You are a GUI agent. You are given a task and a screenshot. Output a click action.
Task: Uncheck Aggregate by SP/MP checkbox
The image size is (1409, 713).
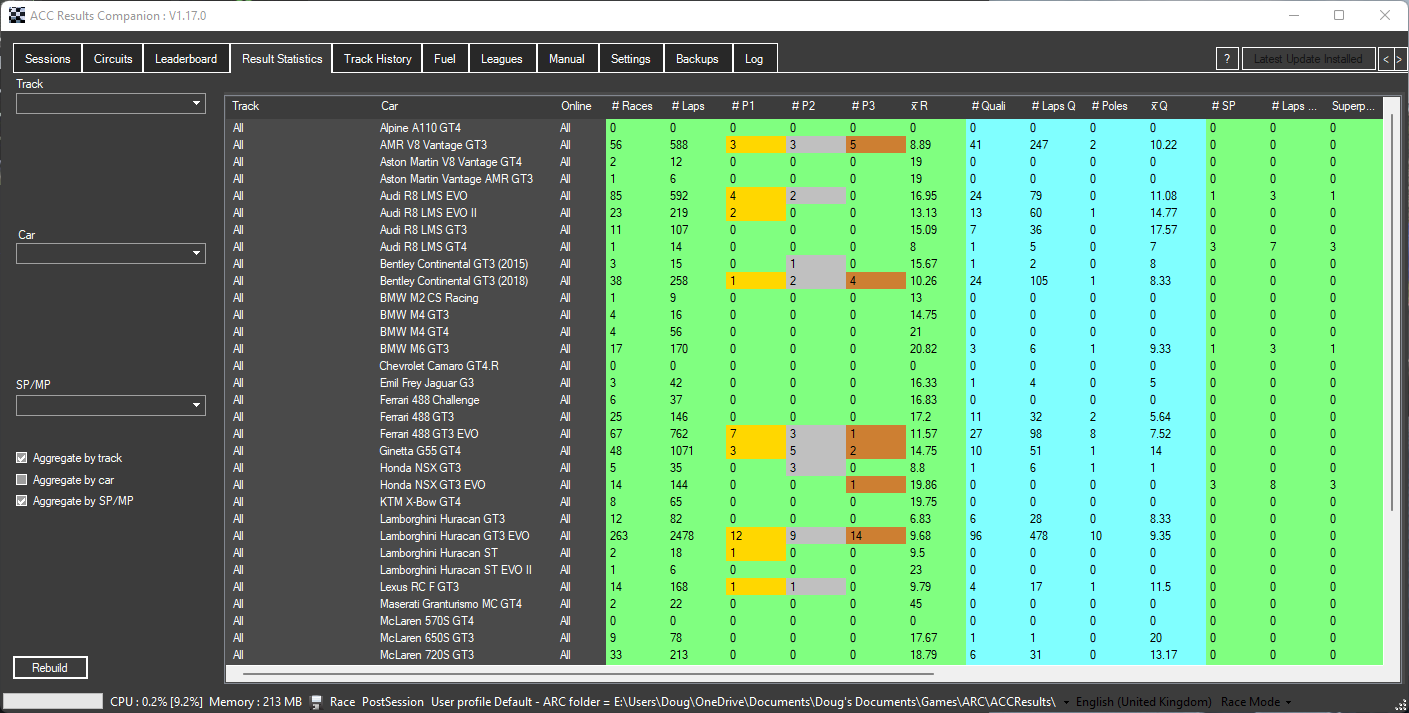(22, 501)
